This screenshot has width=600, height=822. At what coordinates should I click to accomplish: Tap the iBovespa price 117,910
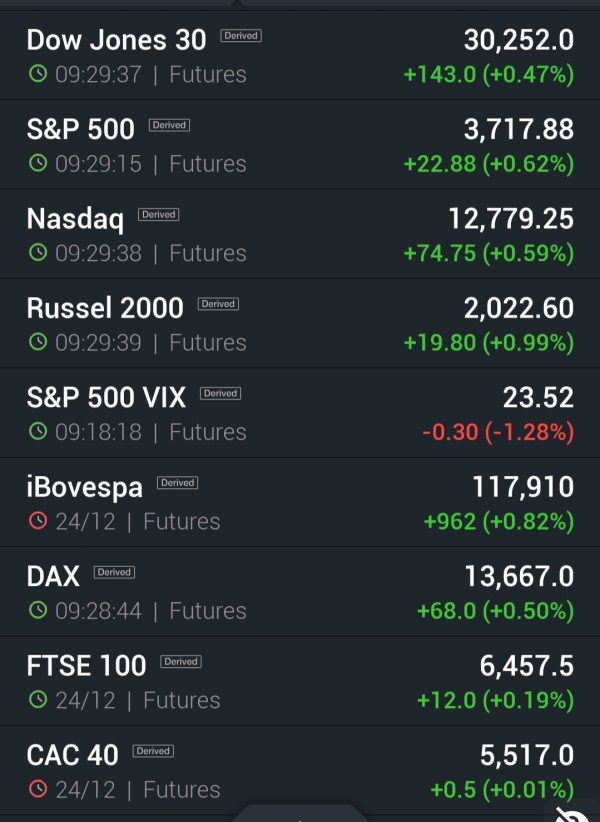523,487
